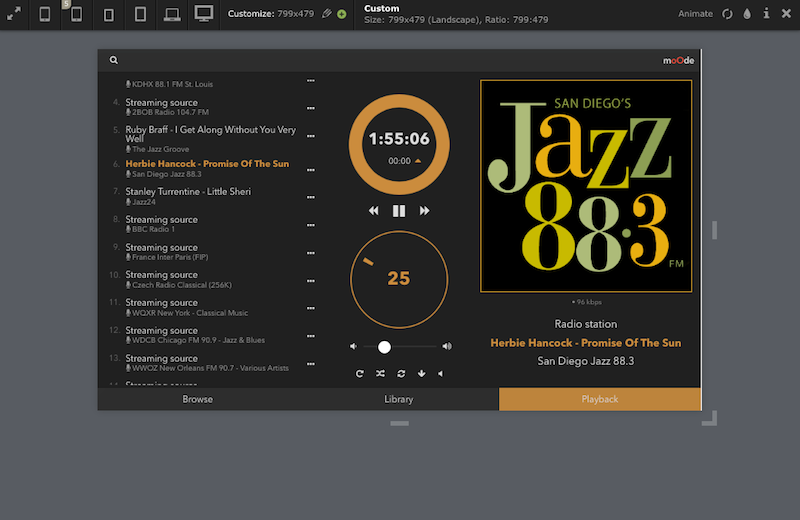Select the Playback tab
Image resolution: width=800 pixels, height=520 pixels.
click(600, 399)
